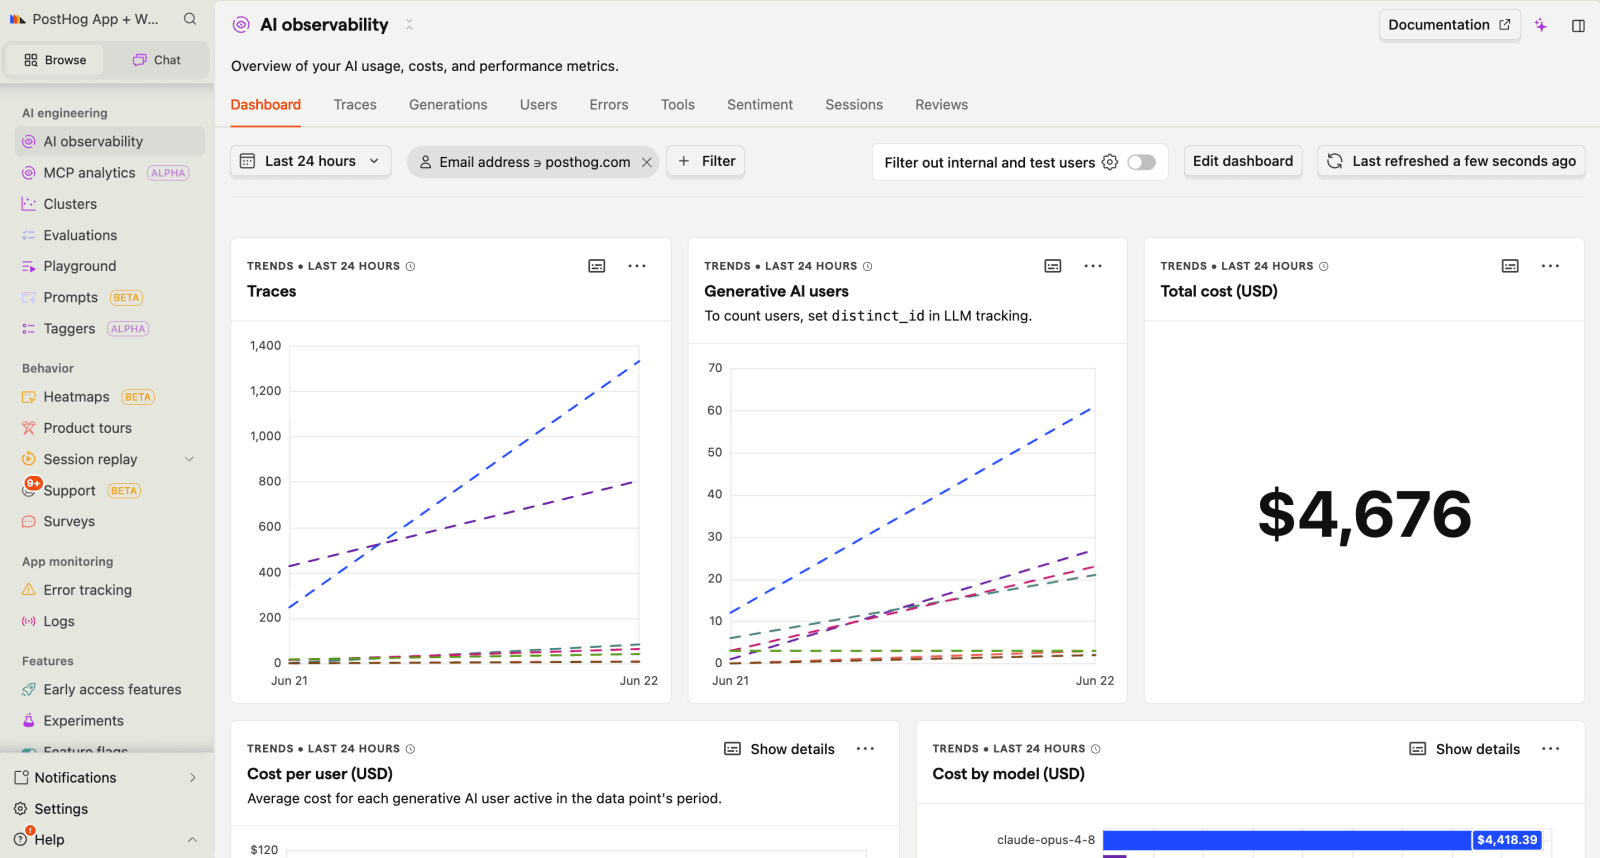
Task: Open the PostHog App project switcher
Action: [x=85, y=19]
